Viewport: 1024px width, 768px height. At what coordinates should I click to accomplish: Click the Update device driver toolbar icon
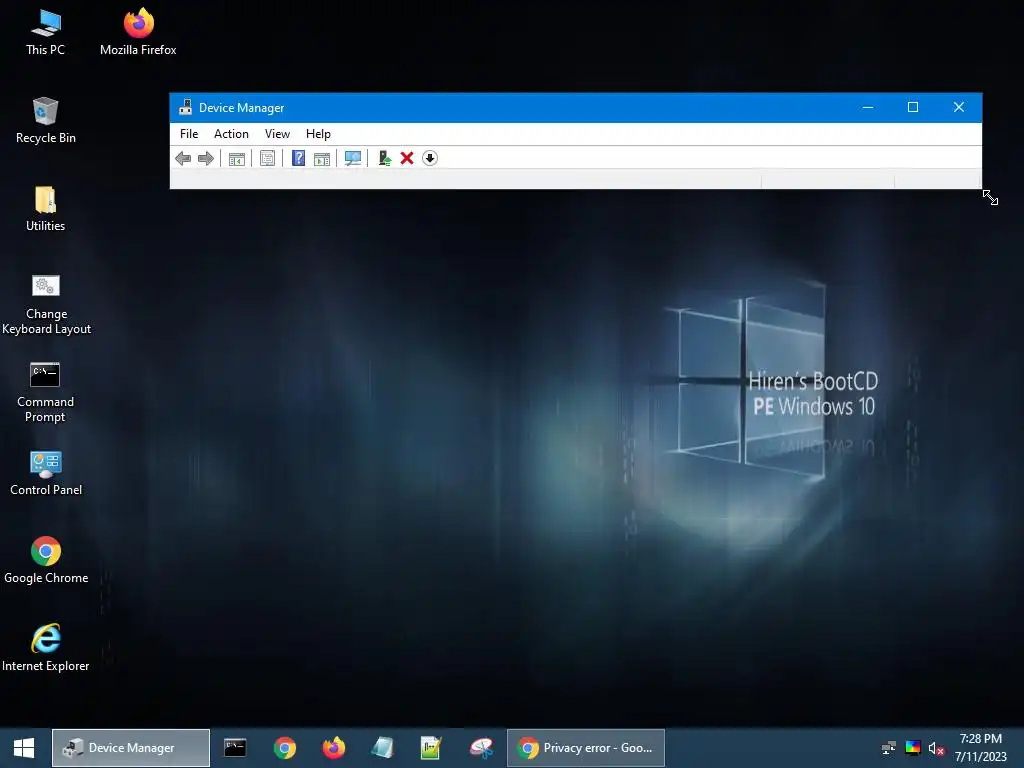[x=385, y=158]
